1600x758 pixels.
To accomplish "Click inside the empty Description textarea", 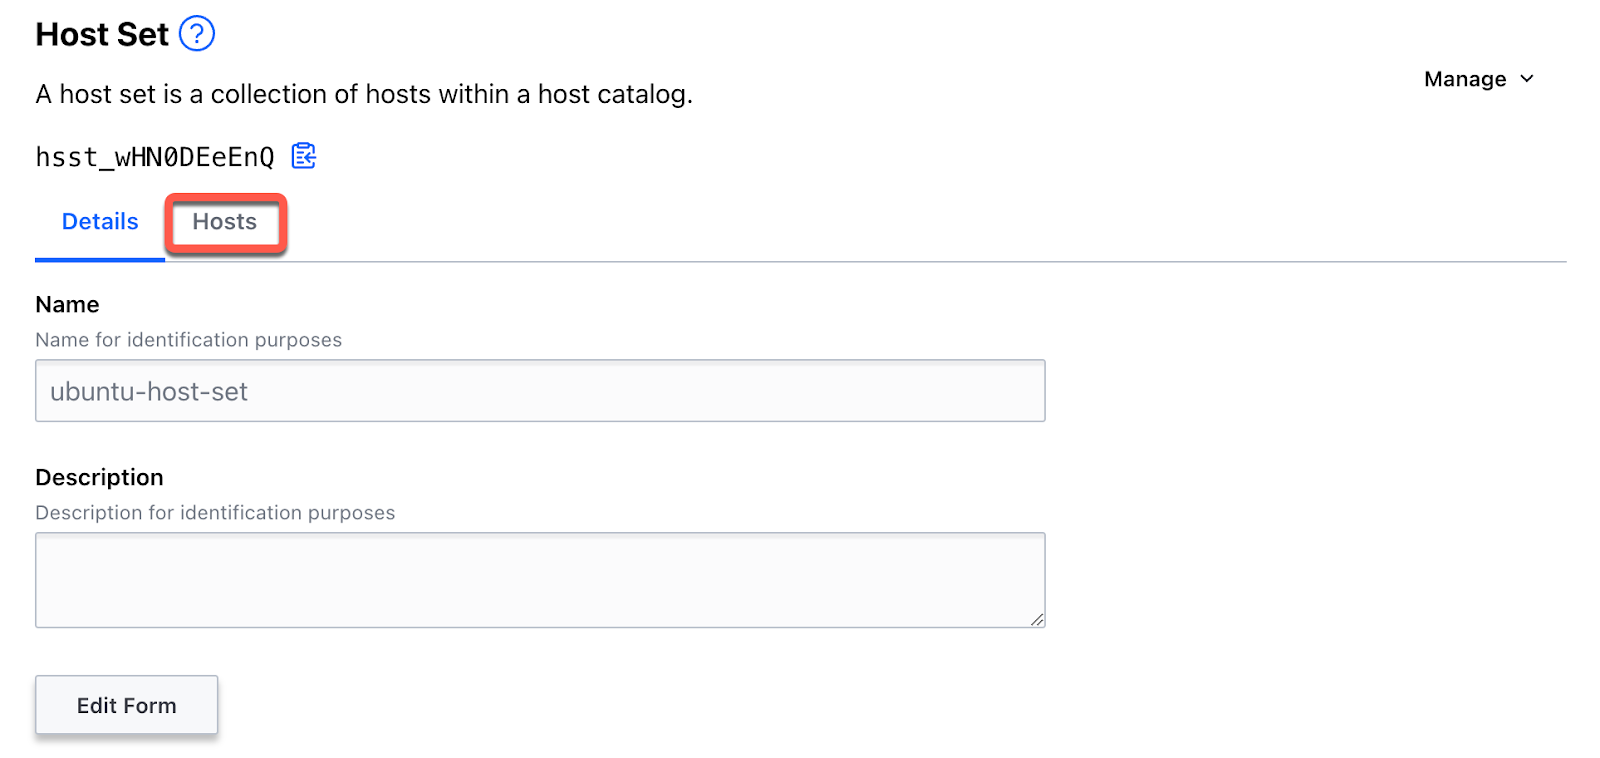I will point(540,578).
